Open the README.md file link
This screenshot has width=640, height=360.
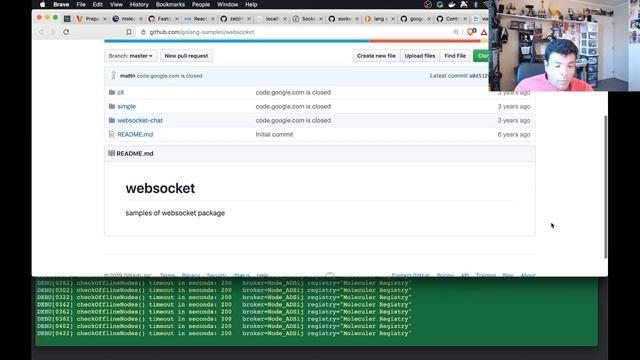[x=135, y=134]
